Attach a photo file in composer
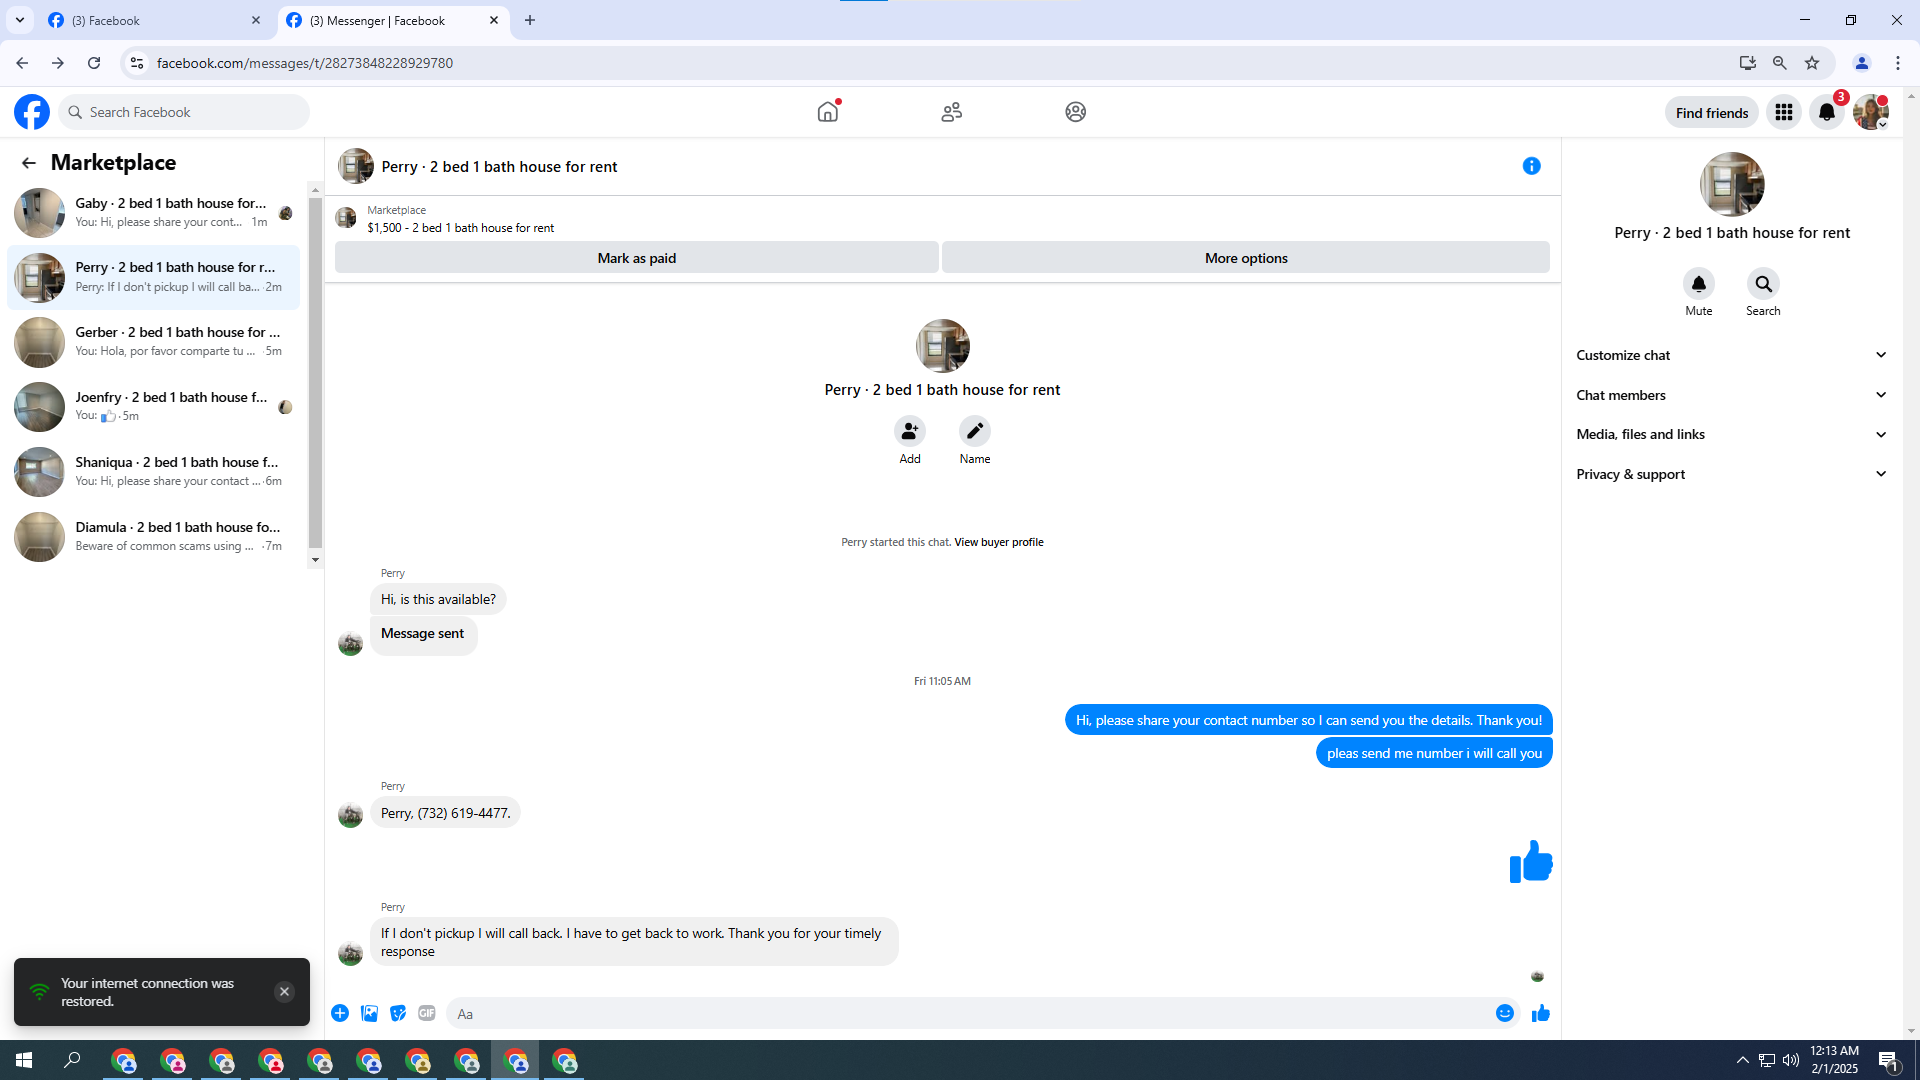 click(x=370, y=1013)
